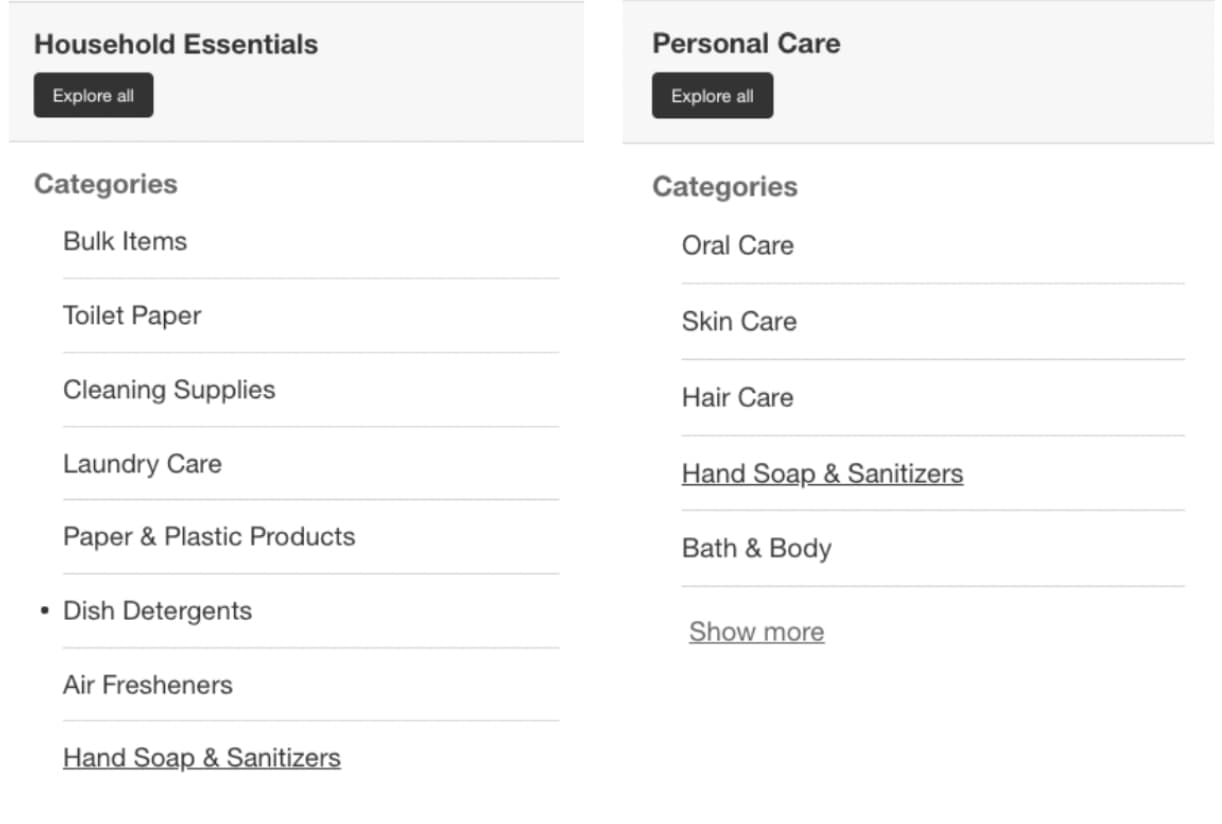Click Explore all under Household Essentials
Viewport: 1222px width, 824px height.
point(93,95)
